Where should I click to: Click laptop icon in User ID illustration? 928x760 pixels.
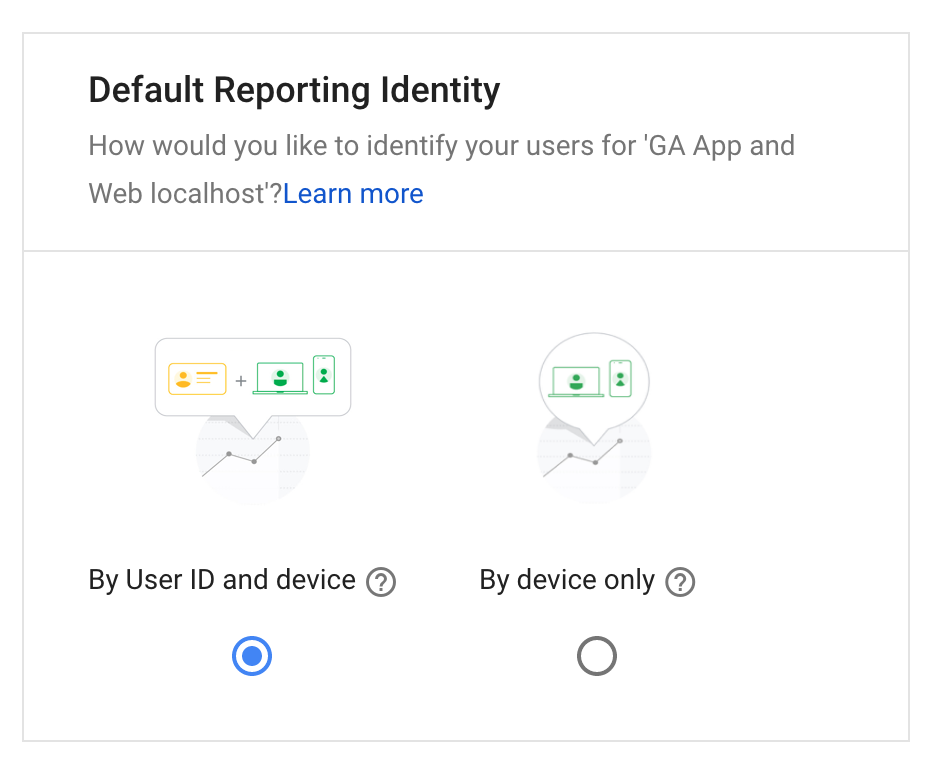280,378
